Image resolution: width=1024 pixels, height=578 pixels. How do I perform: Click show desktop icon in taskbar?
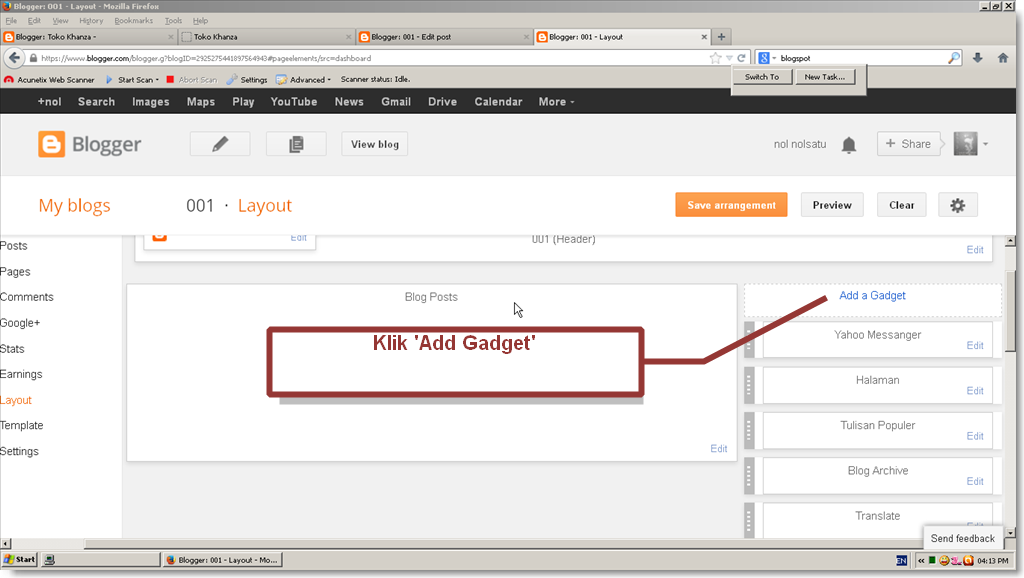(49, 560)
